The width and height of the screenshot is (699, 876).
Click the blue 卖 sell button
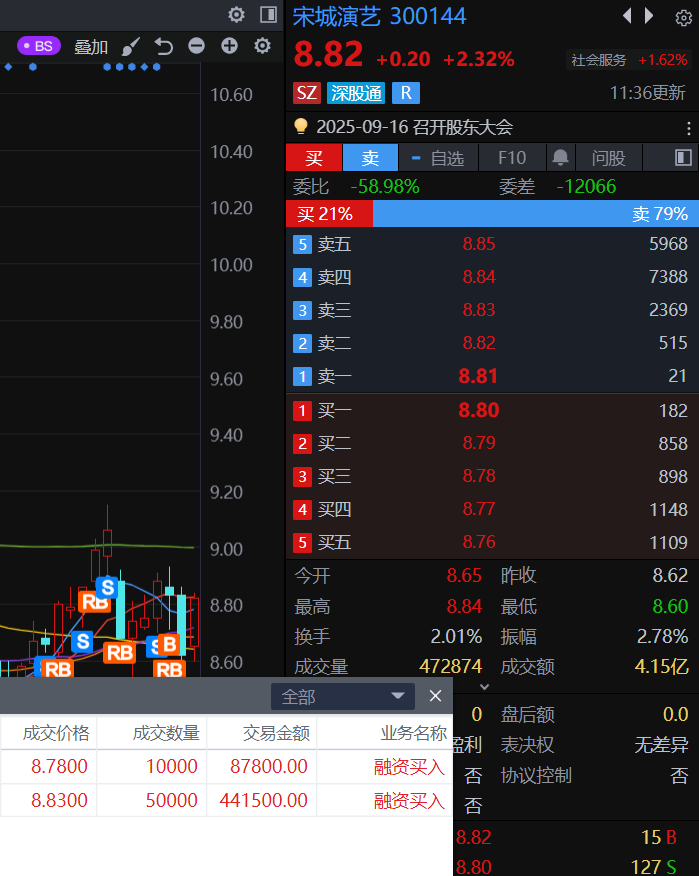370,158
